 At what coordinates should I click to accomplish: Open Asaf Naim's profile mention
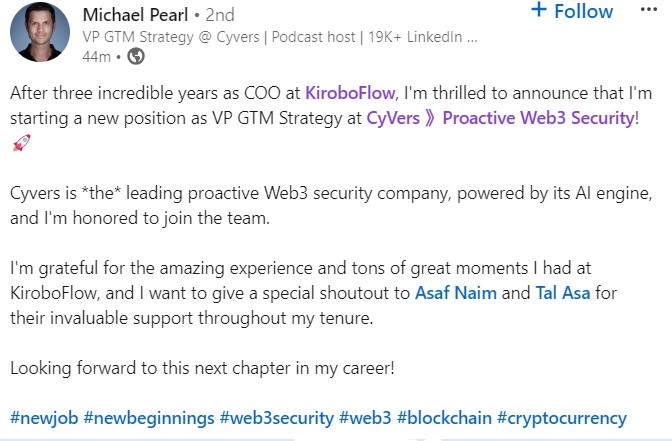tap(456, 294)
